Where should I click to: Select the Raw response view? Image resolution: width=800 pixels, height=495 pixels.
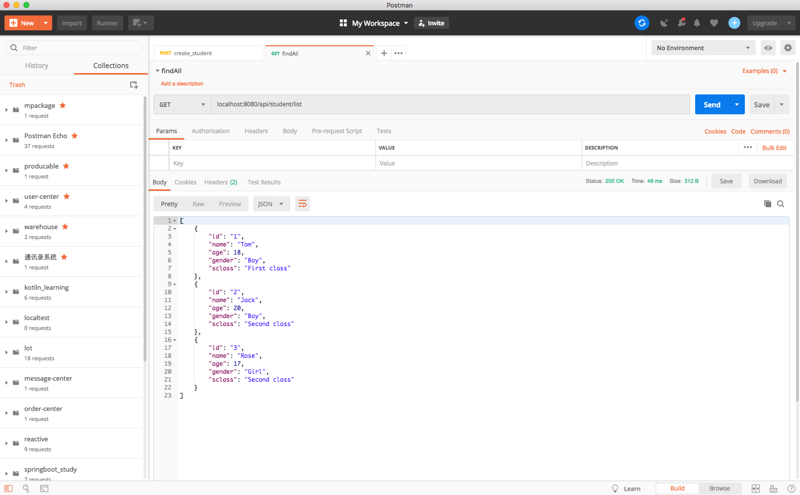[198, 204]
